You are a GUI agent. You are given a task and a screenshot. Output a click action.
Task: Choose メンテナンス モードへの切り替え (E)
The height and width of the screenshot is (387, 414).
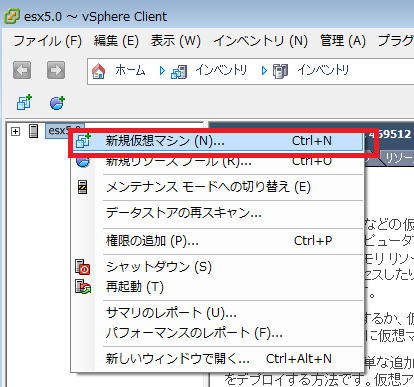(217, 187)
